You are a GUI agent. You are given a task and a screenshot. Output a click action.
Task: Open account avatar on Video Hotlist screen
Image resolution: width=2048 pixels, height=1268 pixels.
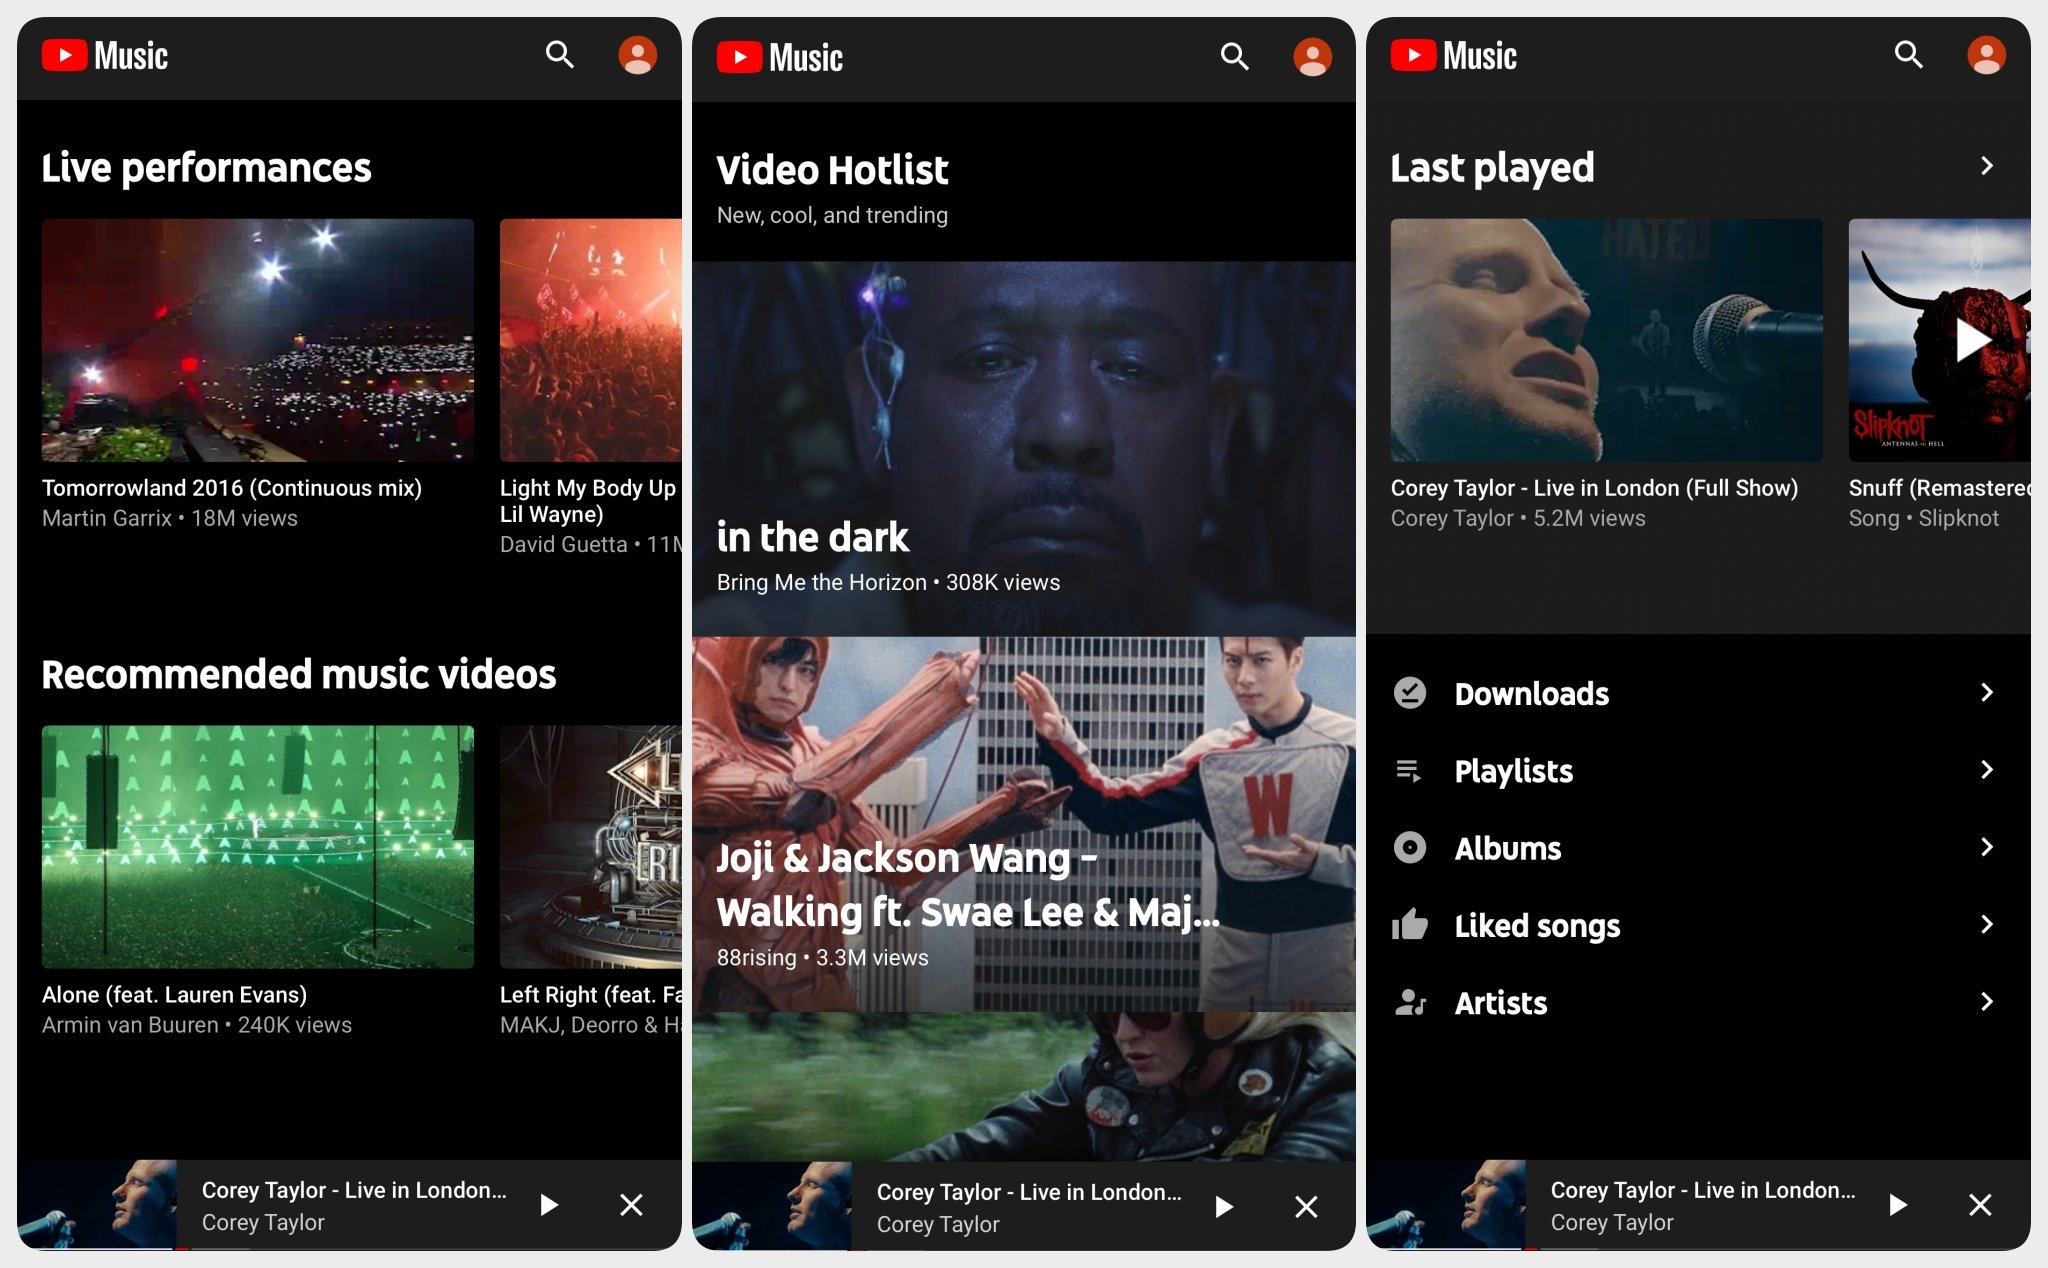coord(1312,57)
